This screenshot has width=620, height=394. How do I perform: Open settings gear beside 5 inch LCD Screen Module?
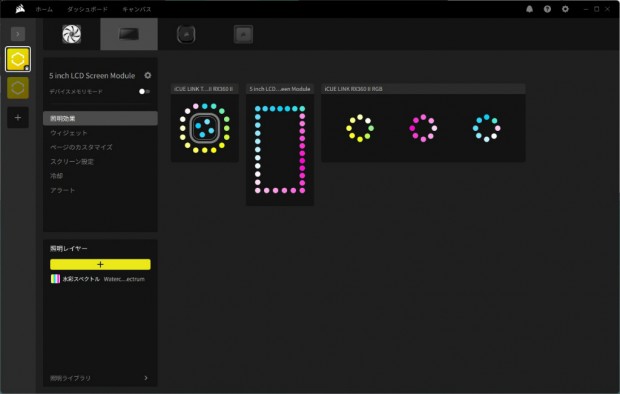[x=147, y=75]
